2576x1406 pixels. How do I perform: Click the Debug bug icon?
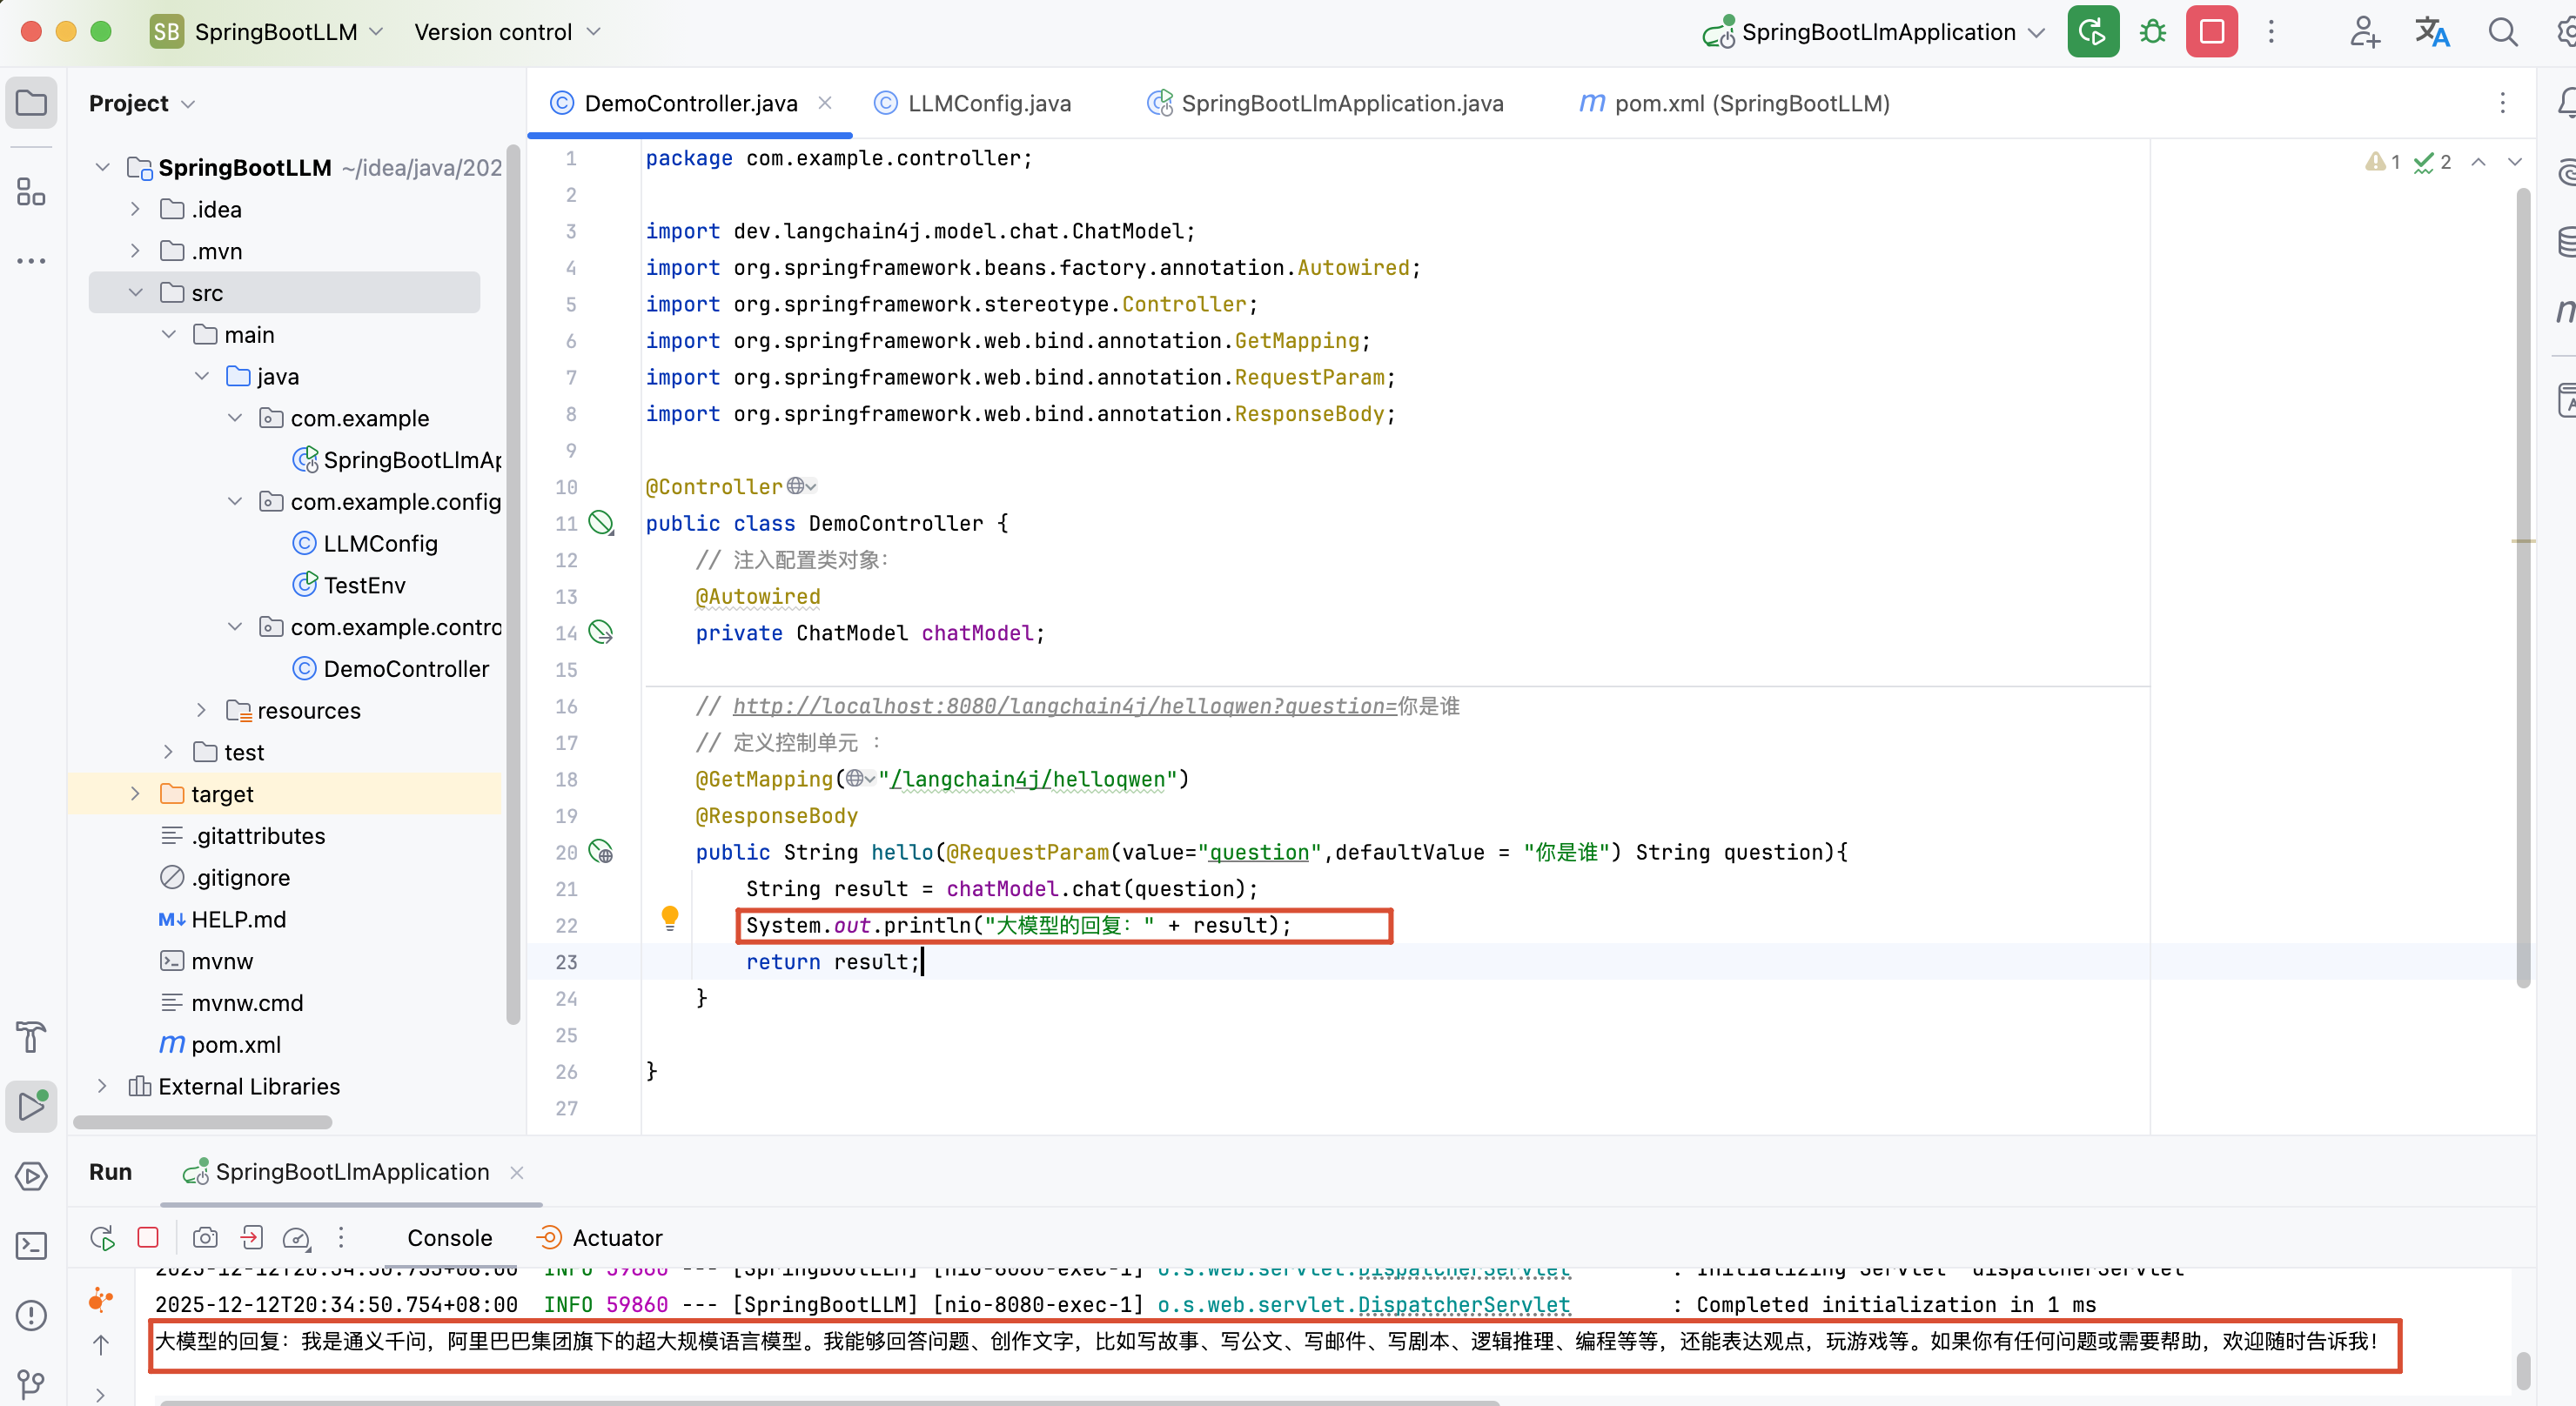pyautogui.click(x=2152, y=32)
